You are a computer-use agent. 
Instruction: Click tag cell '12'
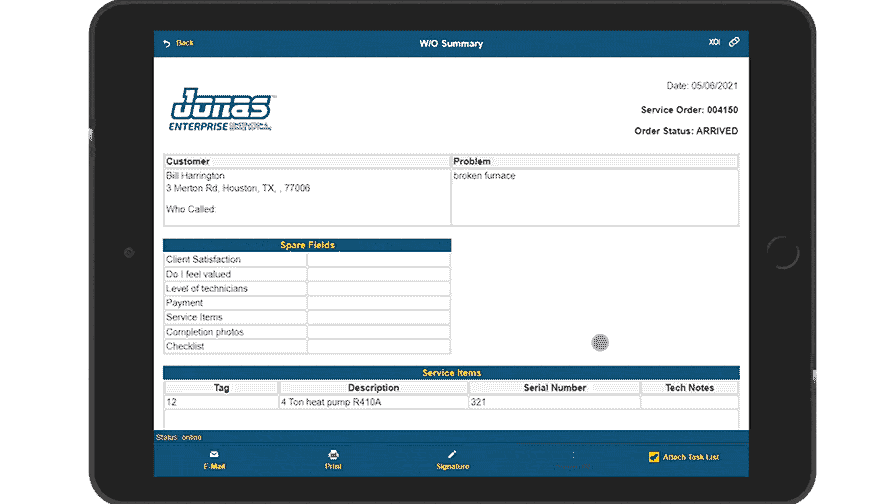tap(221, 402)
